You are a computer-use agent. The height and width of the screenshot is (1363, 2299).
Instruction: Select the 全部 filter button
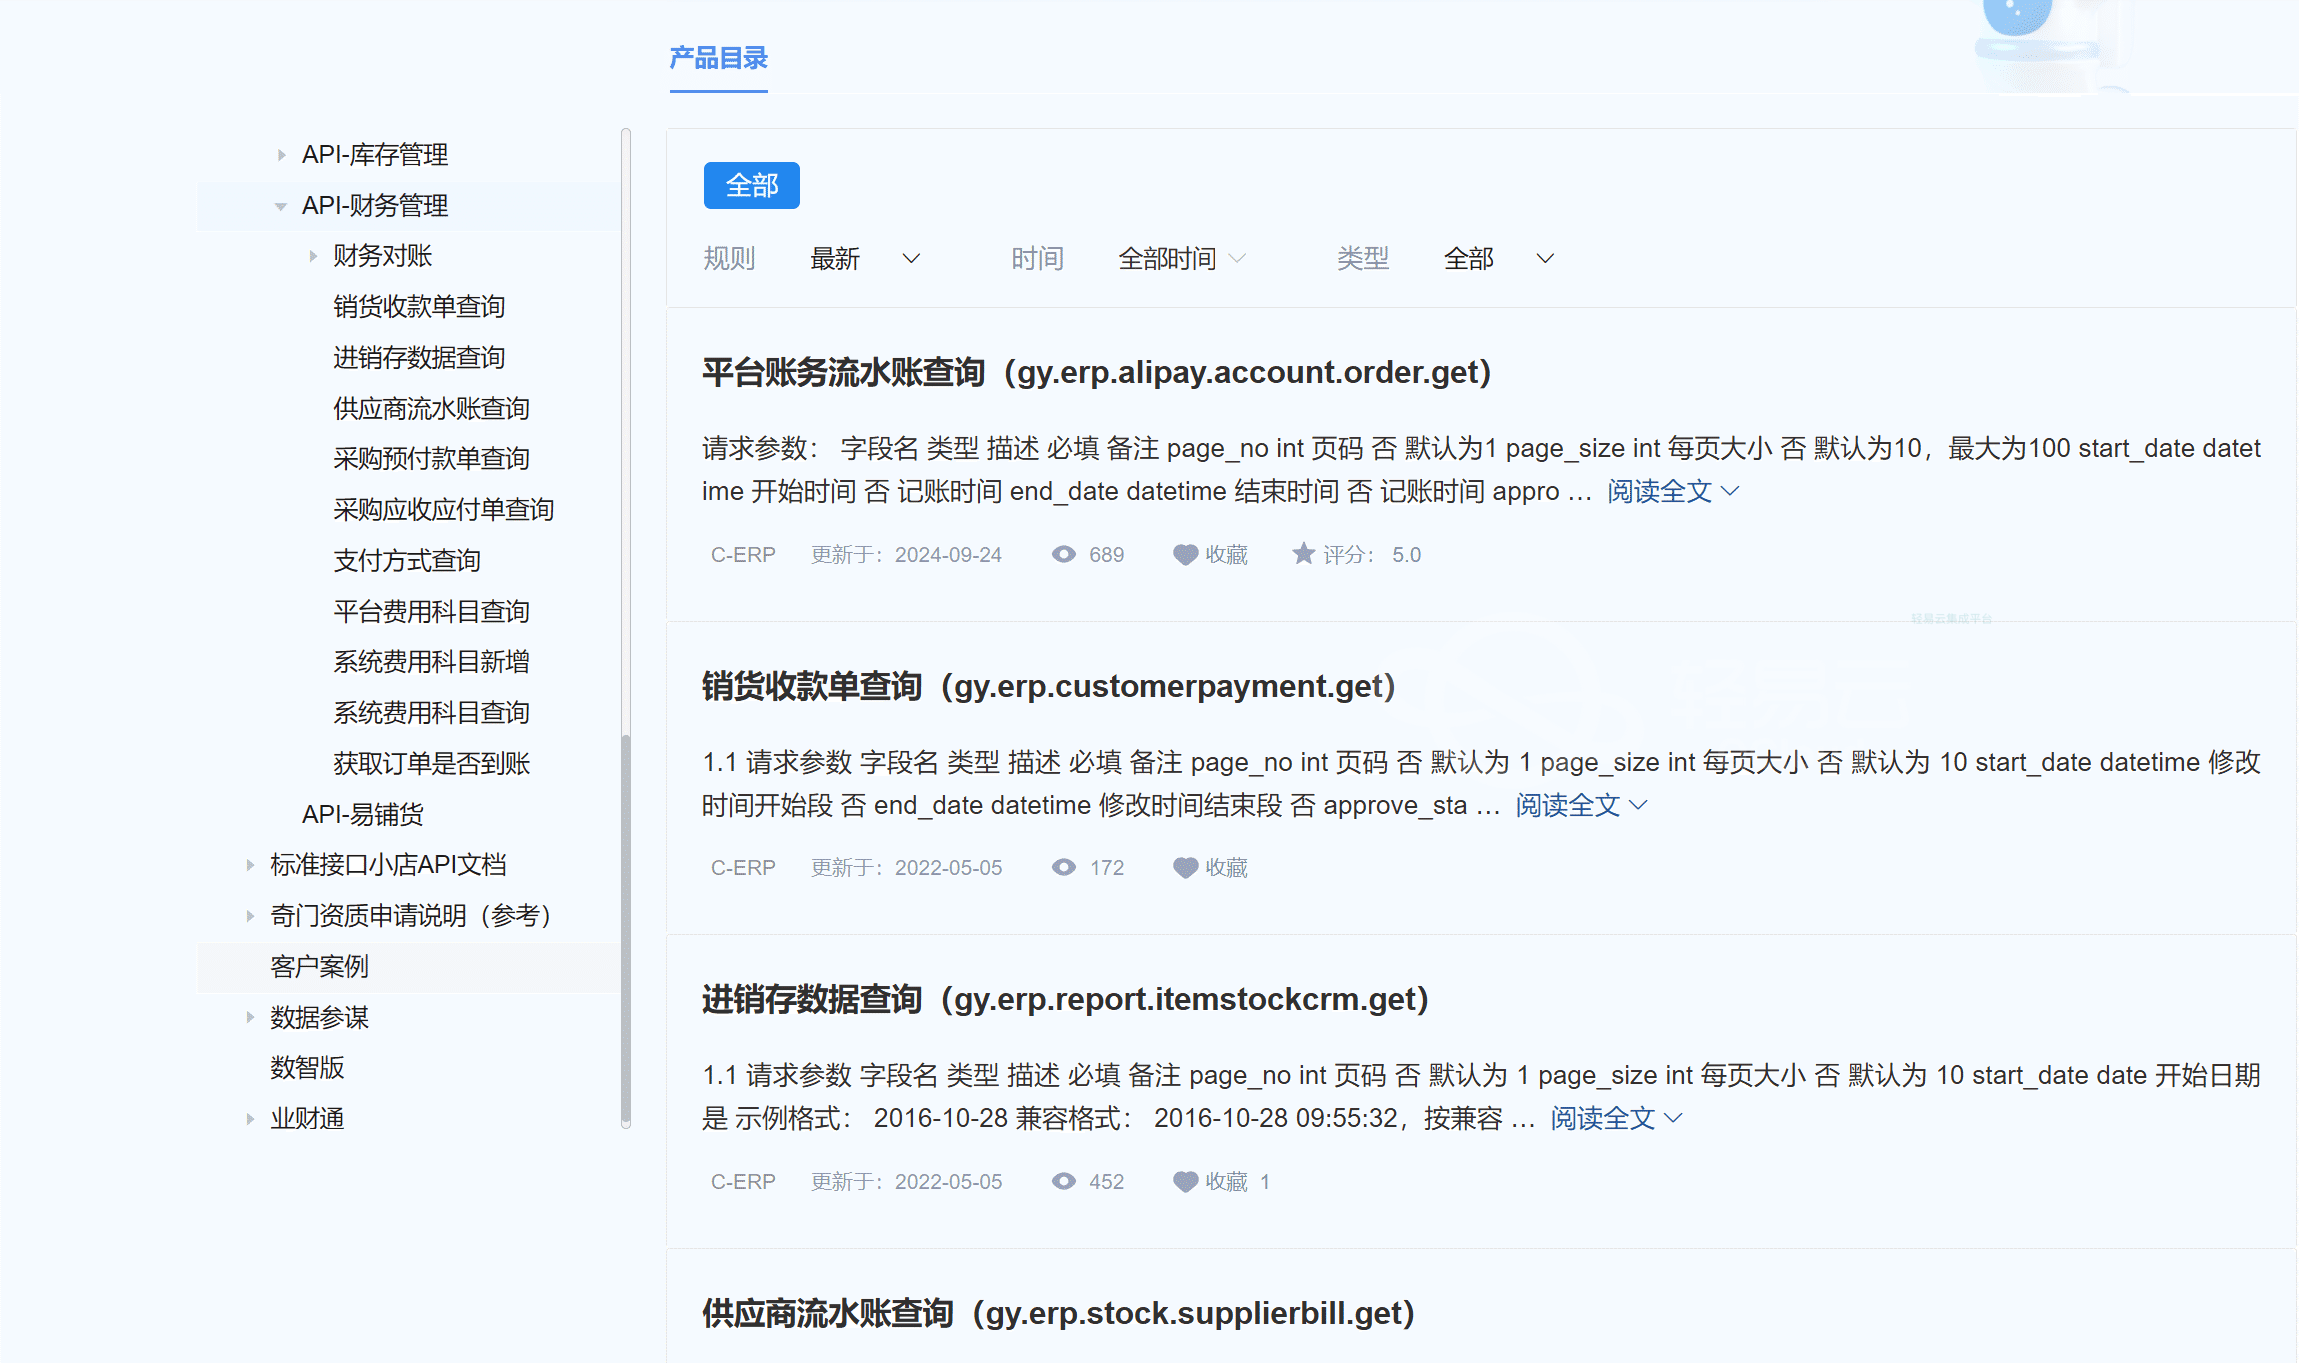pos(752,185)
